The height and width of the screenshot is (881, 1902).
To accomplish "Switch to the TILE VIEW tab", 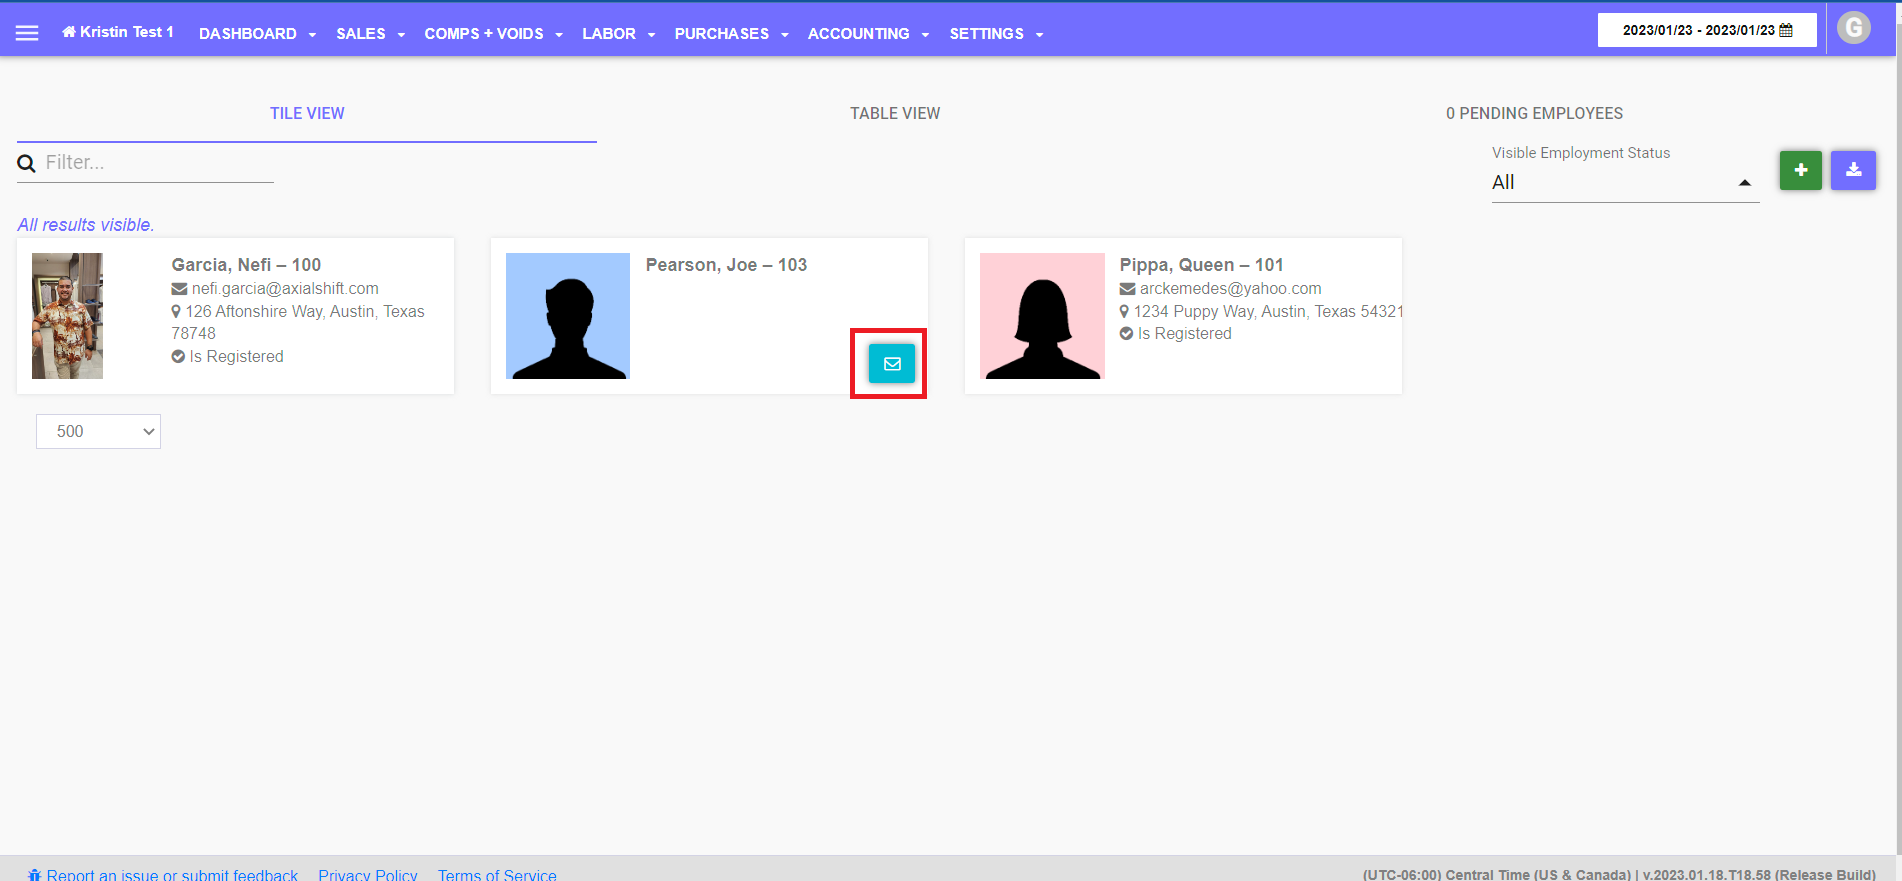I will [307, 114].
